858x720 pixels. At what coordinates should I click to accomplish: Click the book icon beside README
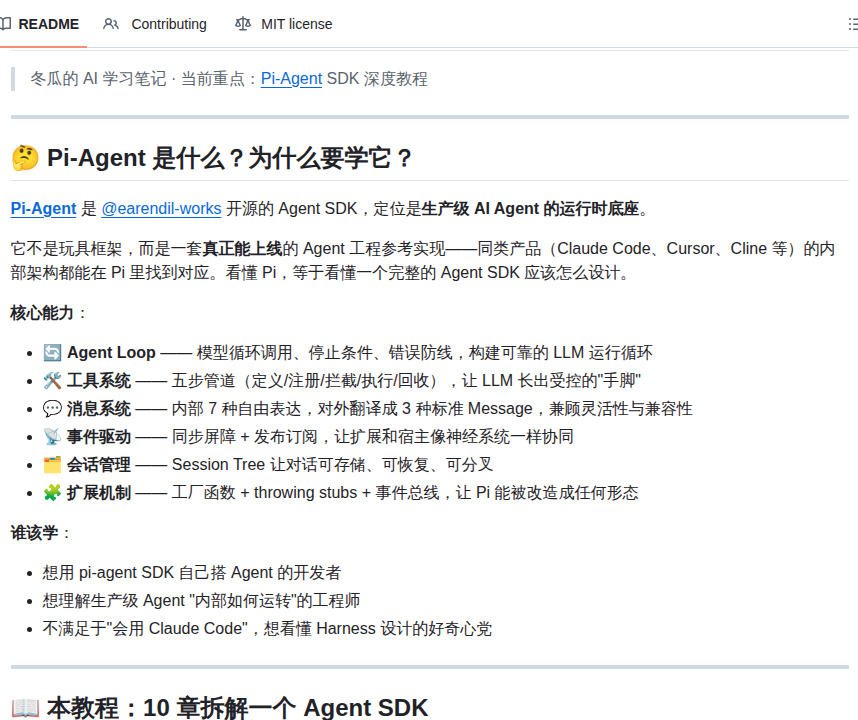[x=5, y=24]
